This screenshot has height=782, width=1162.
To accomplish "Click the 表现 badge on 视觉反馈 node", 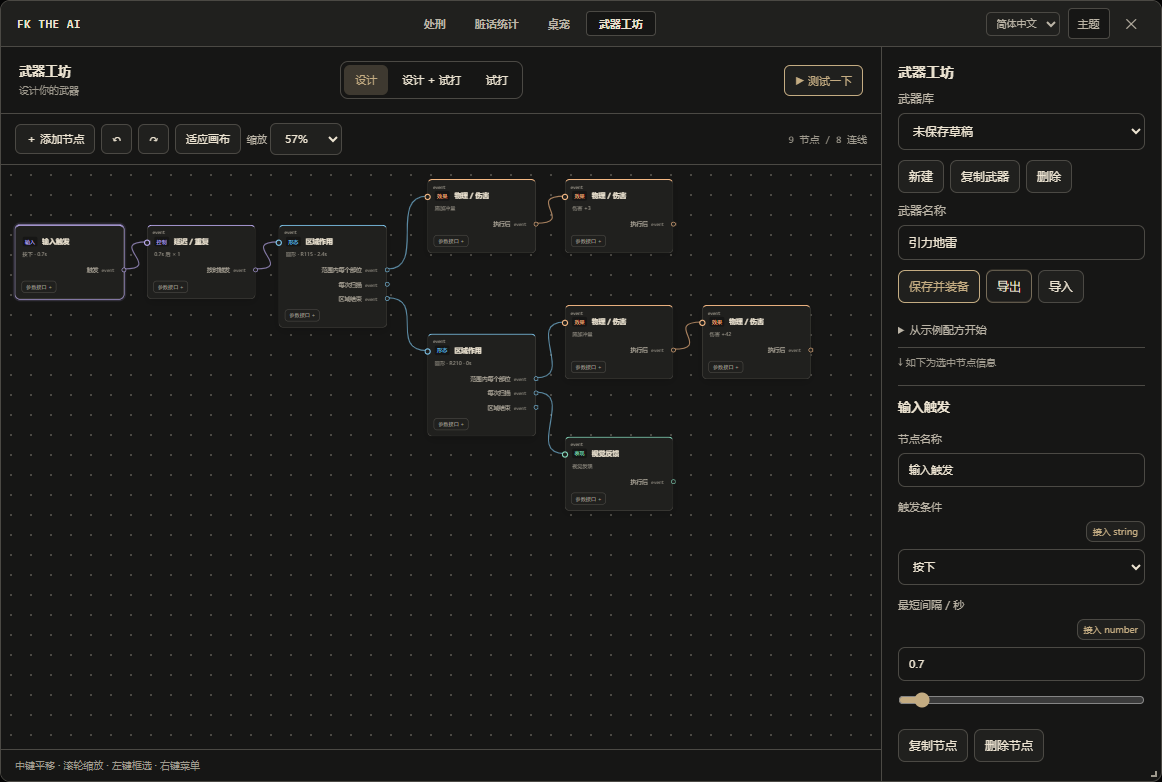I will click(580, 454).
